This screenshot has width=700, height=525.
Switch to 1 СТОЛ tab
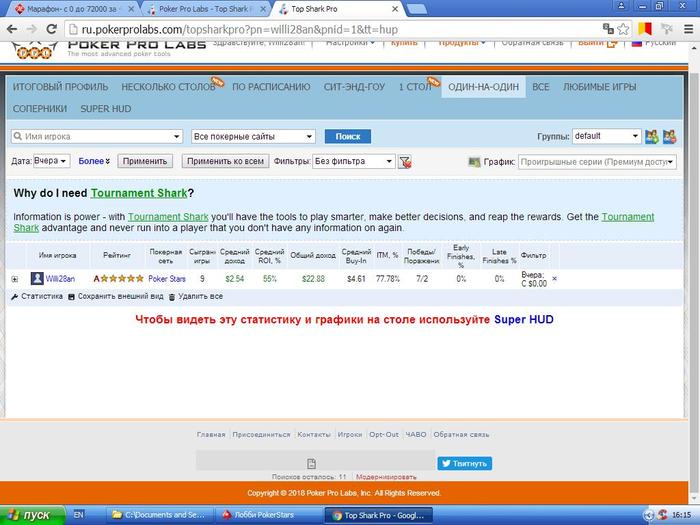tap(415, 87)
